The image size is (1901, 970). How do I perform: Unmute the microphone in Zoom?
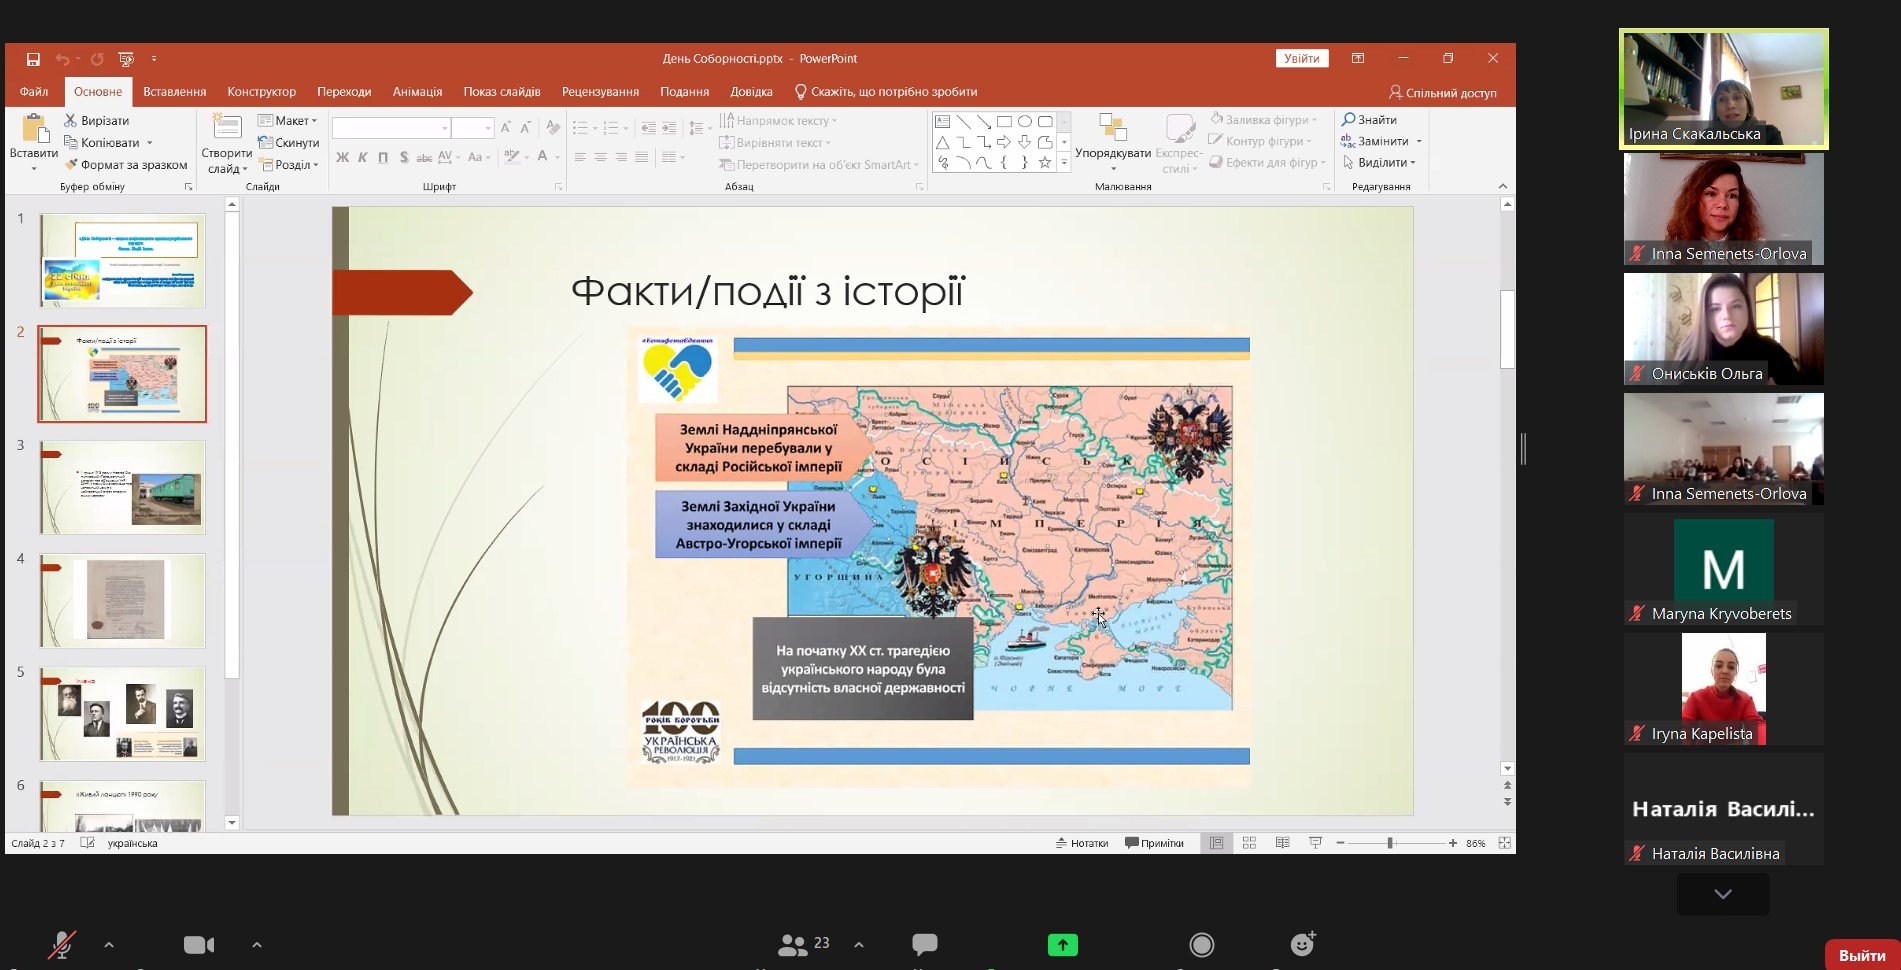coord(62,944)
